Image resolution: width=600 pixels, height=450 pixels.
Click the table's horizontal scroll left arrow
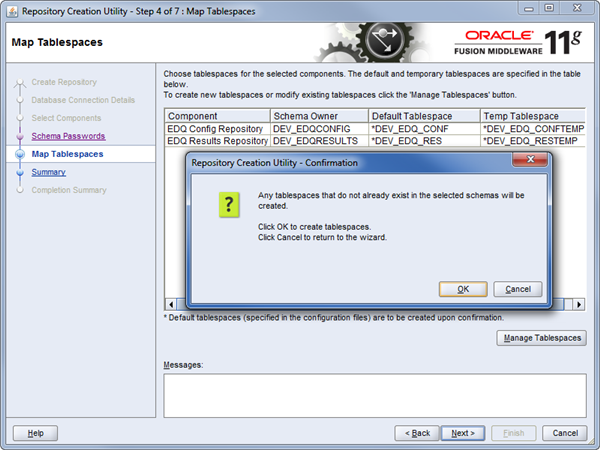point(171,305)
